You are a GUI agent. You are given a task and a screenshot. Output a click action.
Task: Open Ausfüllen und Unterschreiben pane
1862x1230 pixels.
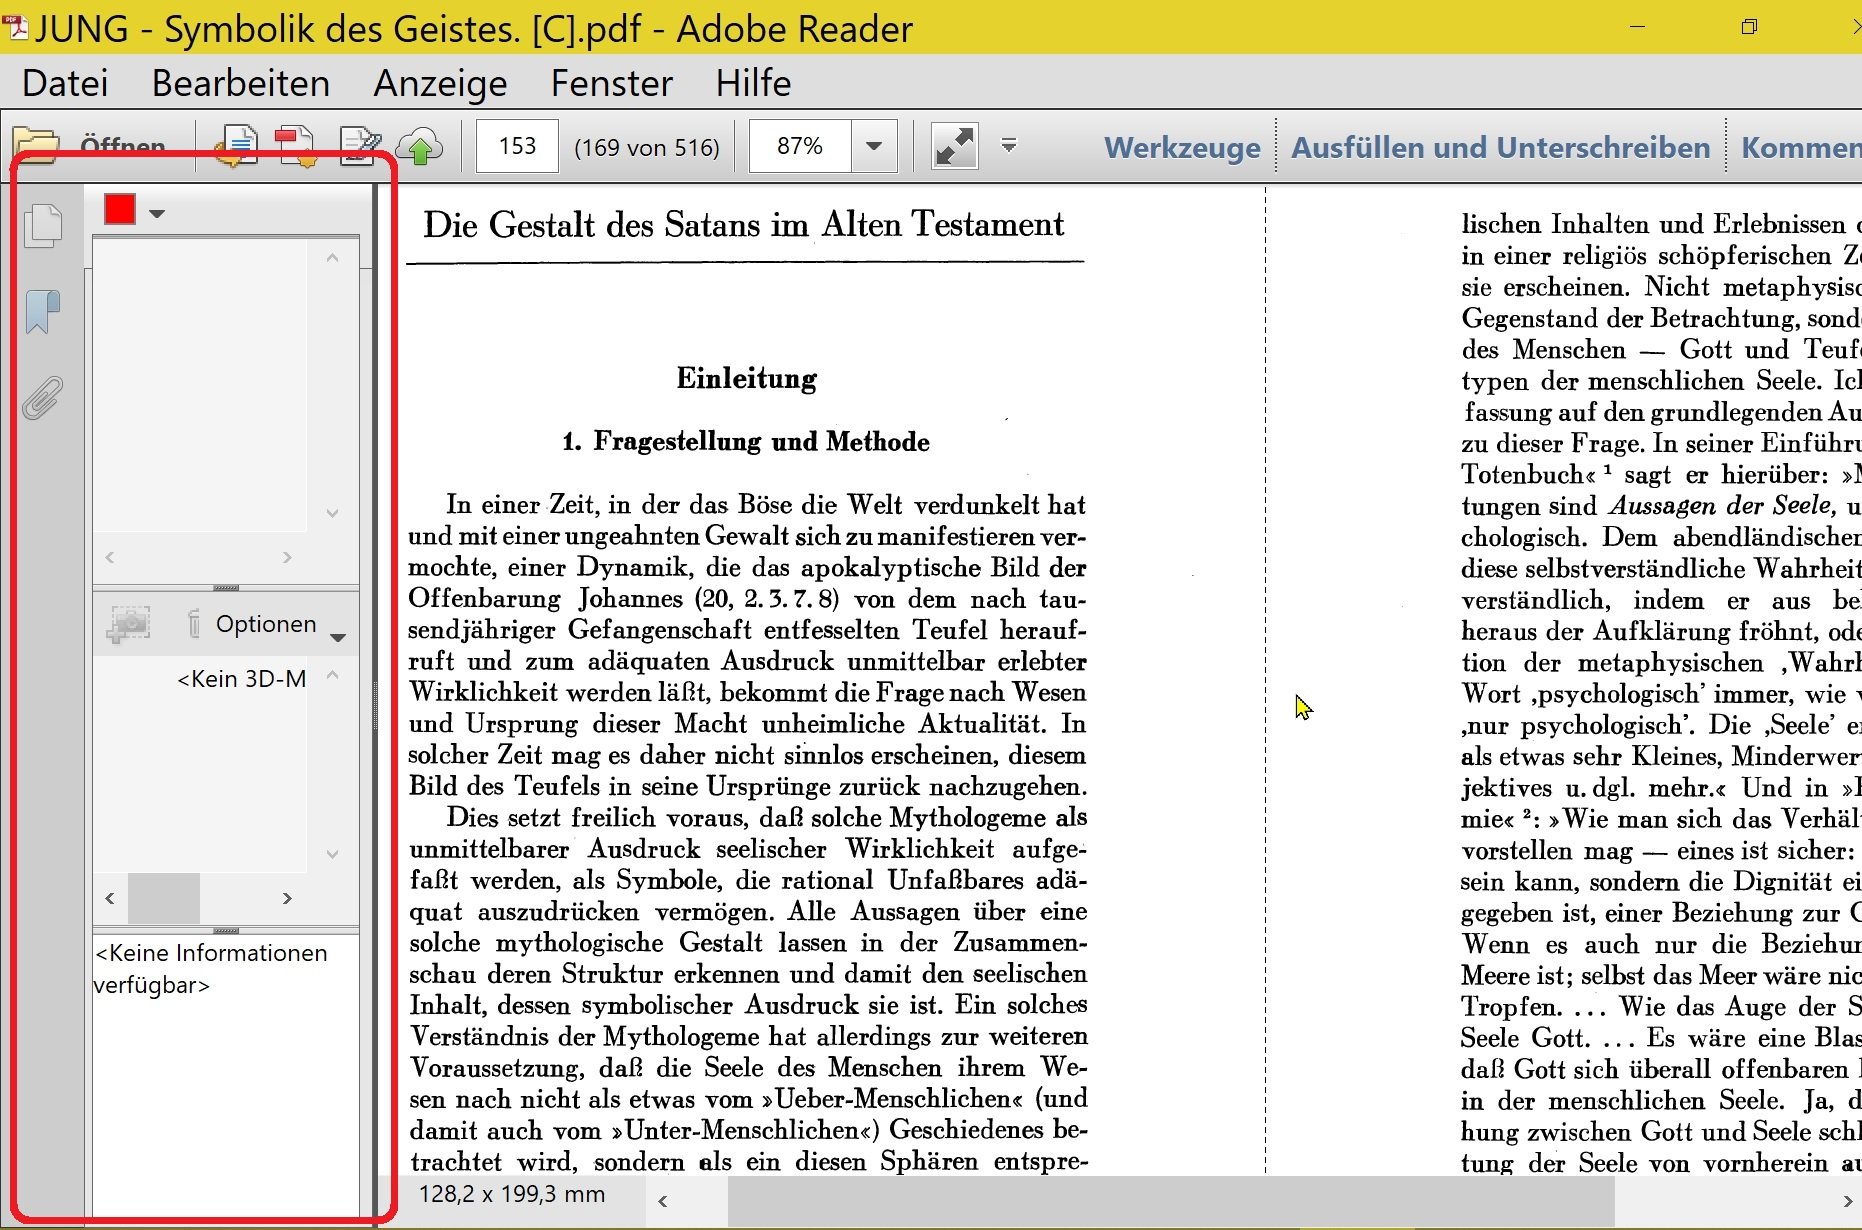coord(1500,148)
